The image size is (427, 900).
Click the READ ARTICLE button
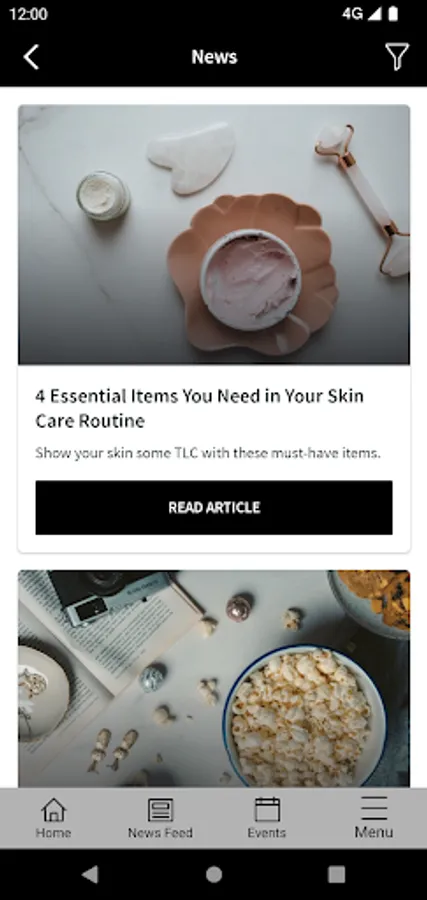tap(214, 507)
